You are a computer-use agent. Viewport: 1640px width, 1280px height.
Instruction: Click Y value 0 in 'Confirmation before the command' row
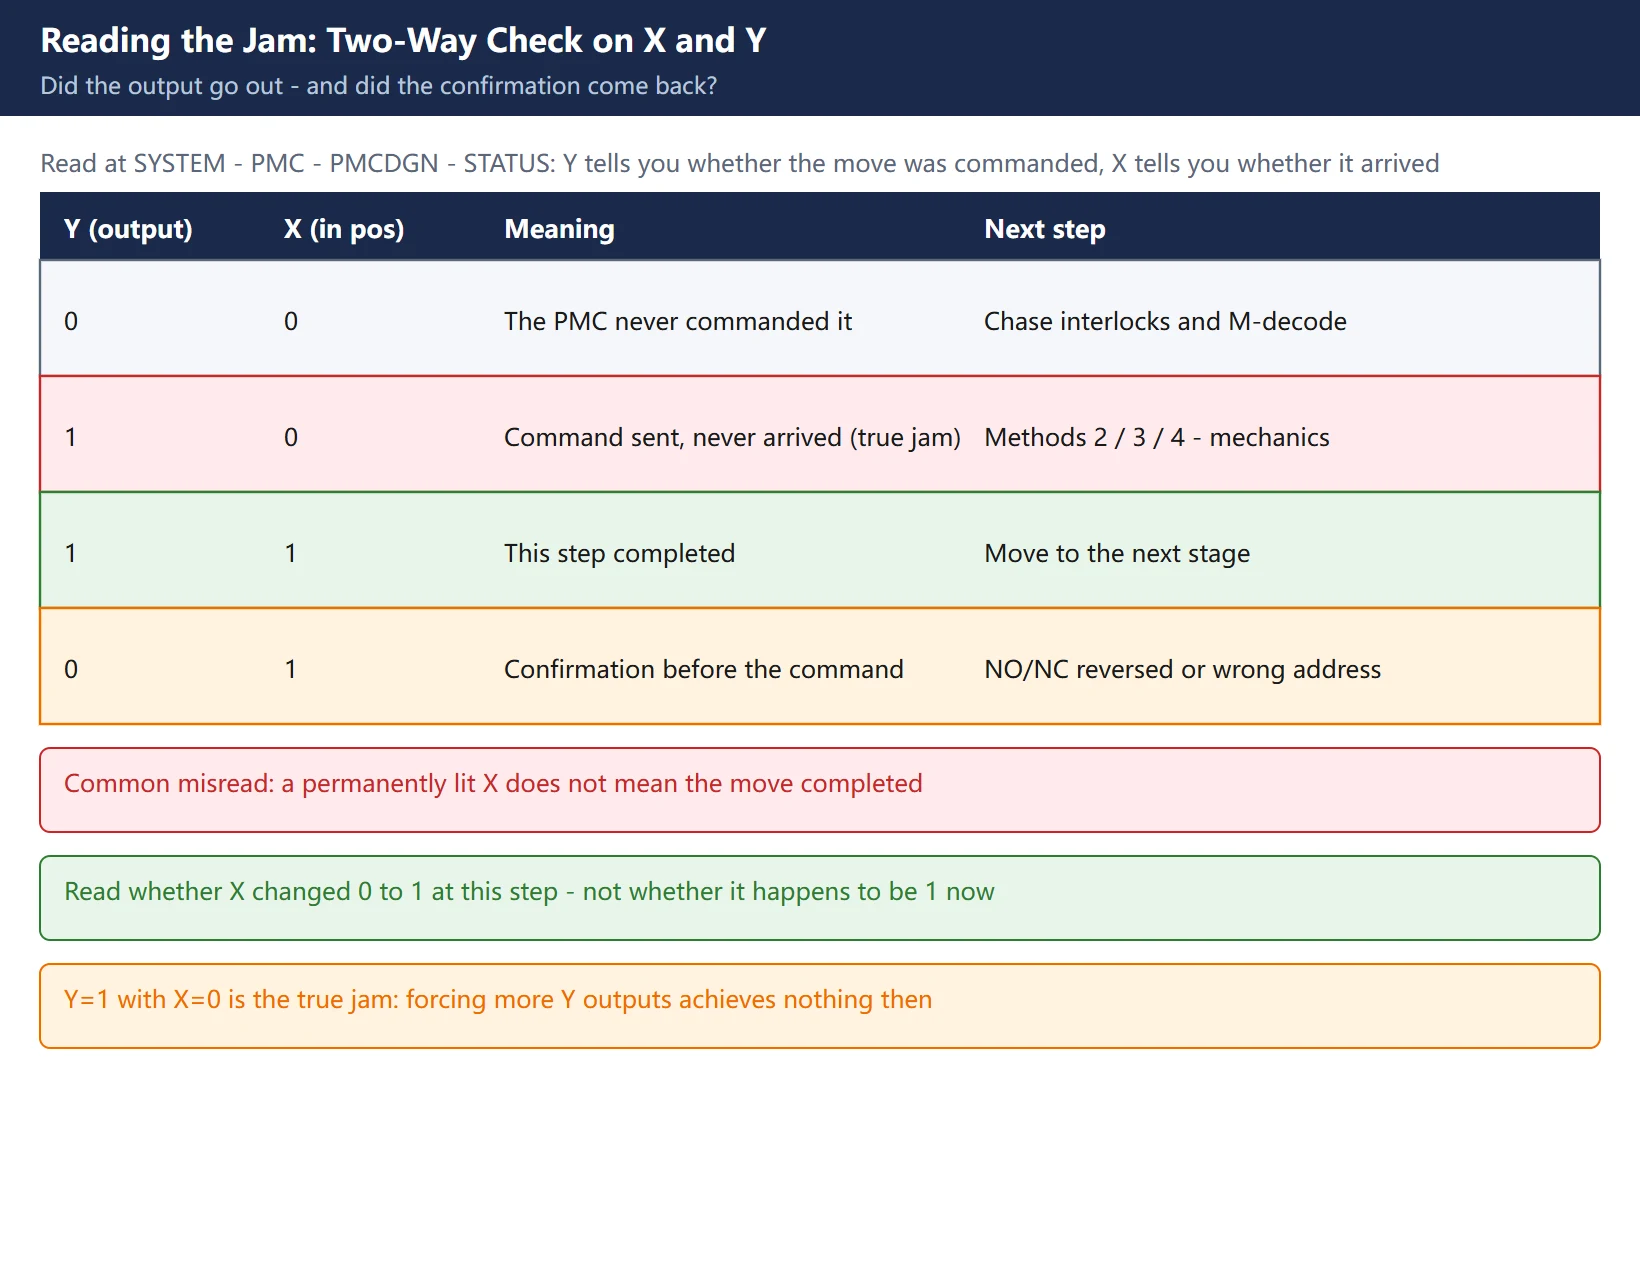[71, 669]
